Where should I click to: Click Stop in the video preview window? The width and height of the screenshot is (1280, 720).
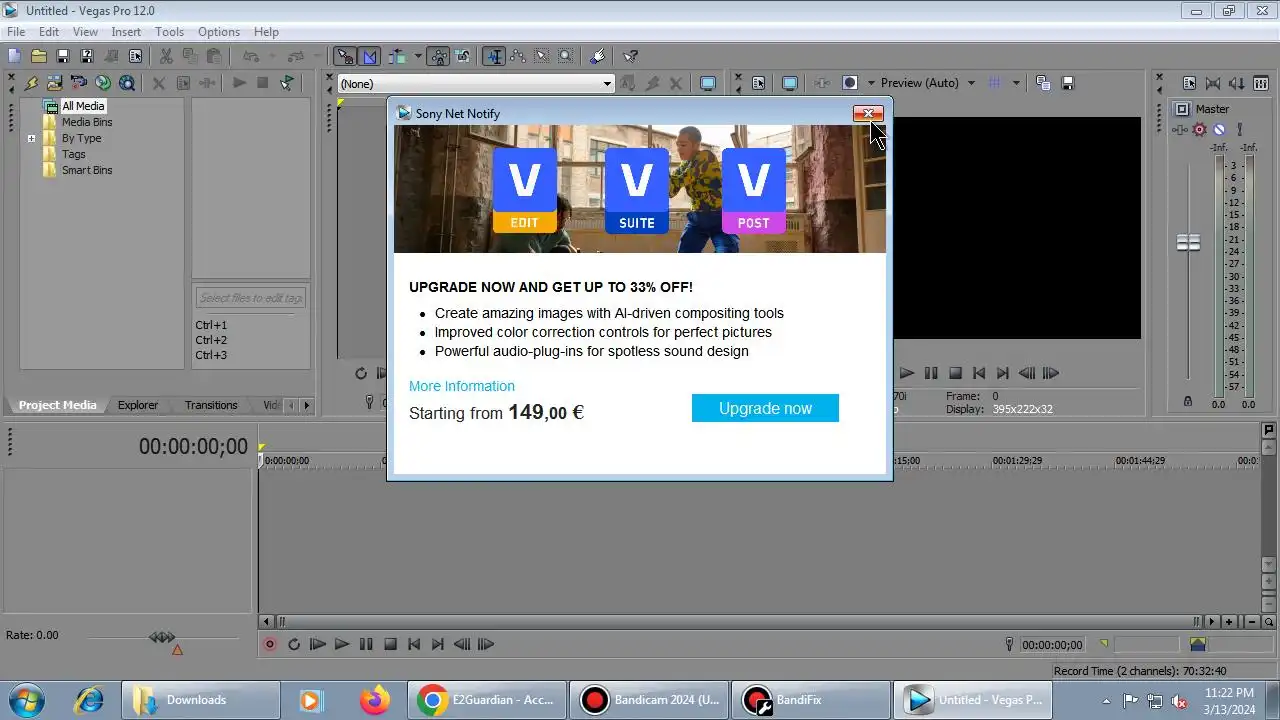pyautogui.click(x=955, y=373)
